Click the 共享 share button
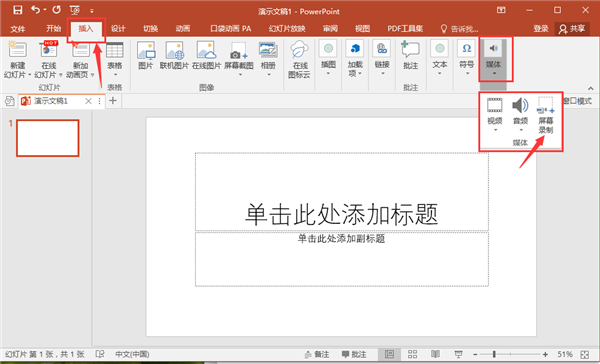The width and height of the screenshot is (600, 364). click(x=572, y=29)
